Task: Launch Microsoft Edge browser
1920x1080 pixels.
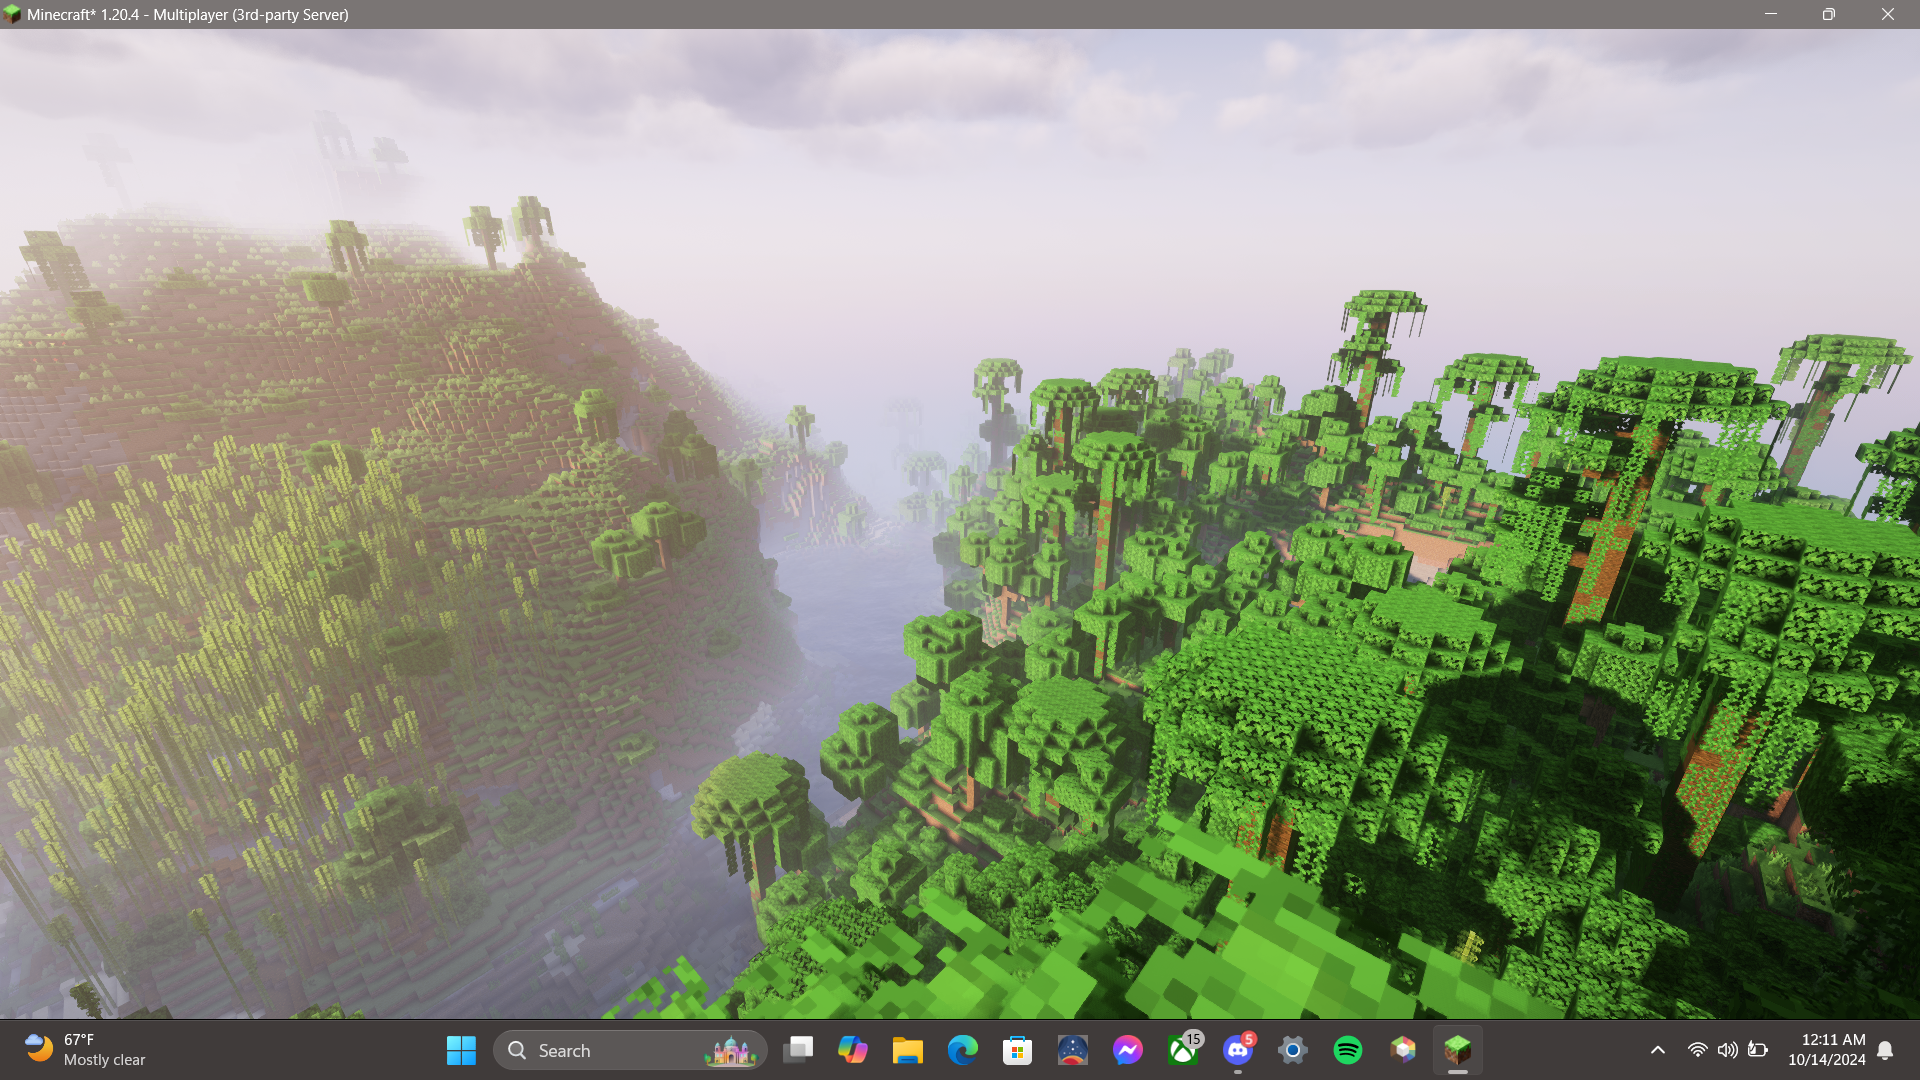Action: 963,1050
